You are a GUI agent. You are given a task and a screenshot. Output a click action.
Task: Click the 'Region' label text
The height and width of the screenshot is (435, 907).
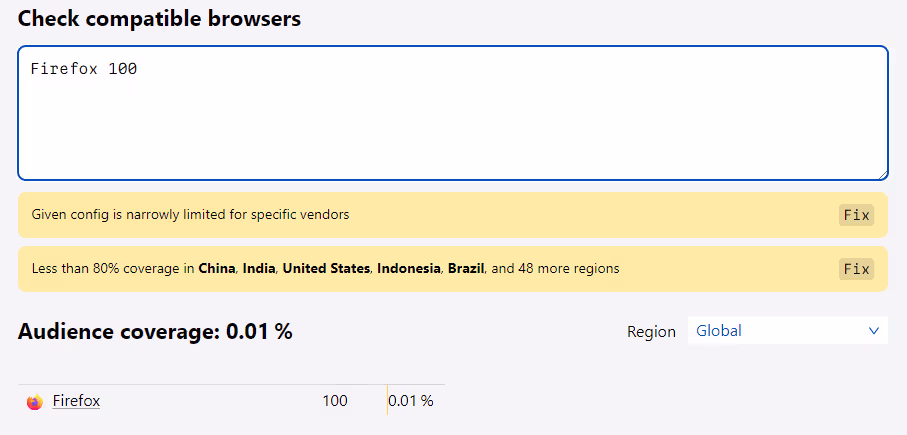(651, 331)
